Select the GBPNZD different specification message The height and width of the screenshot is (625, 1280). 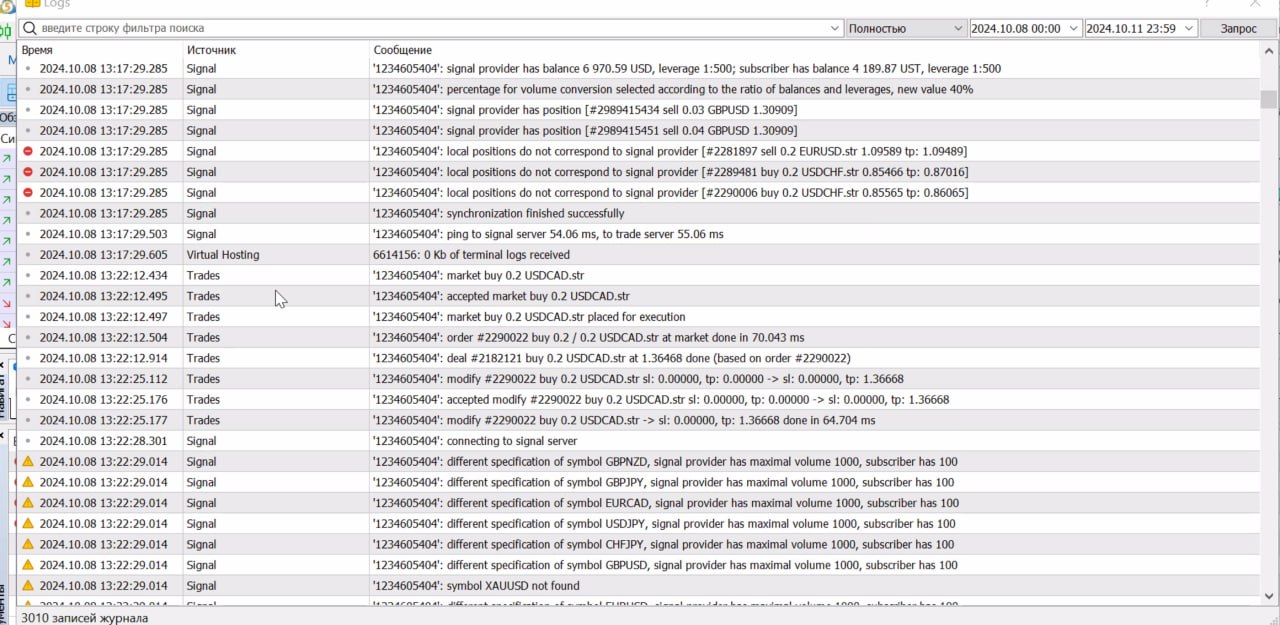click(x=666, y=461)
